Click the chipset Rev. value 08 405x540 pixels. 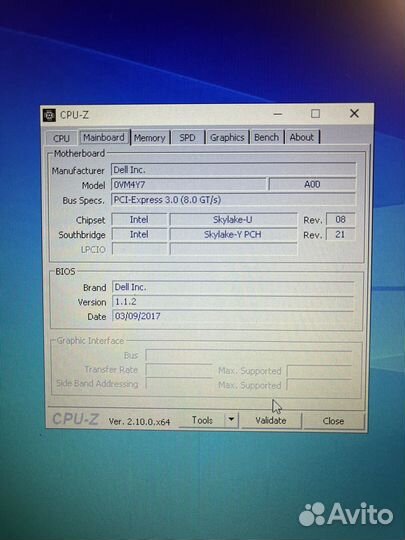[340, 219]
